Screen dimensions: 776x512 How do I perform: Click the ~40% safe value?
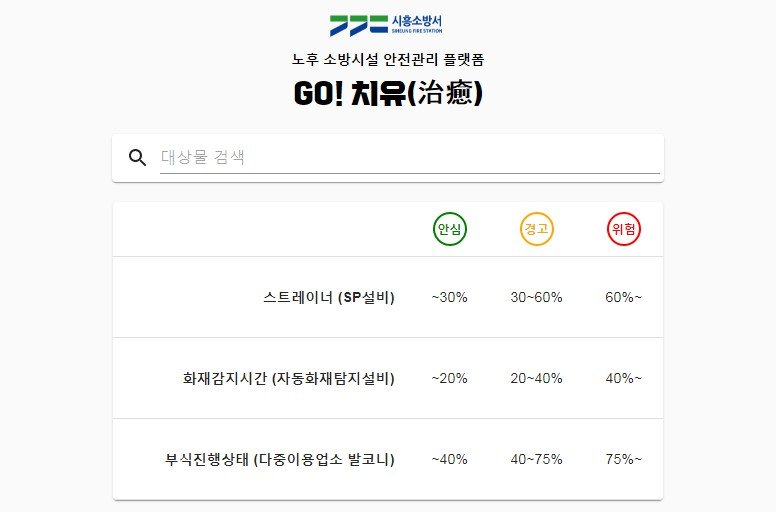(449, 459)
